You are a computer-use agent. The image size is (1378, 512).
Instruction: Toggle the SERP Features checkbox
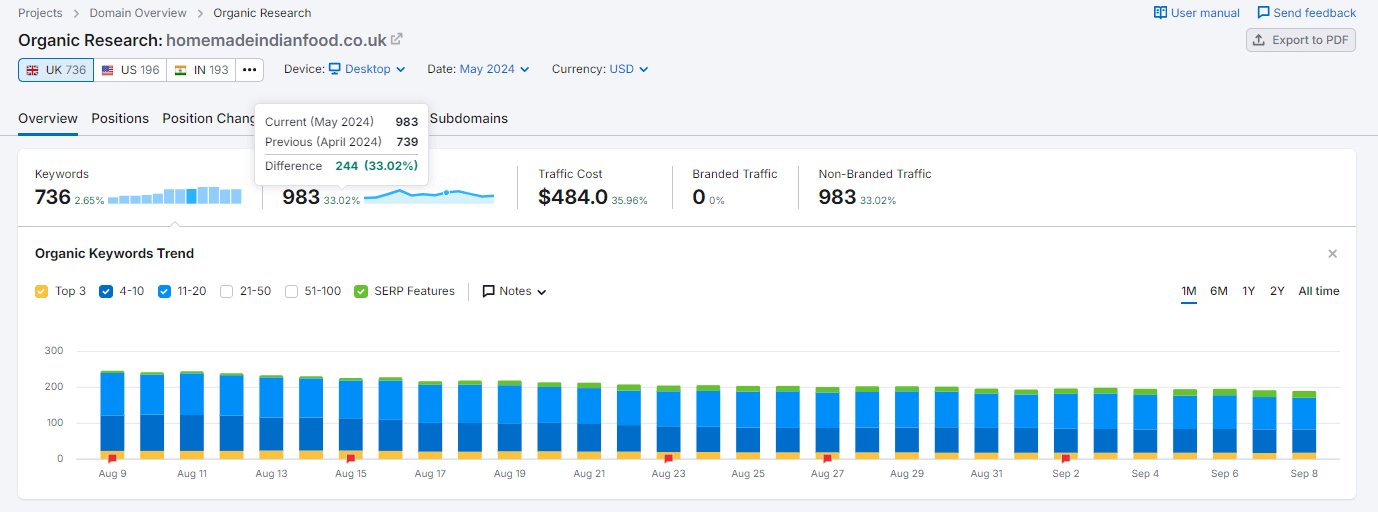(x=361, y=292)
